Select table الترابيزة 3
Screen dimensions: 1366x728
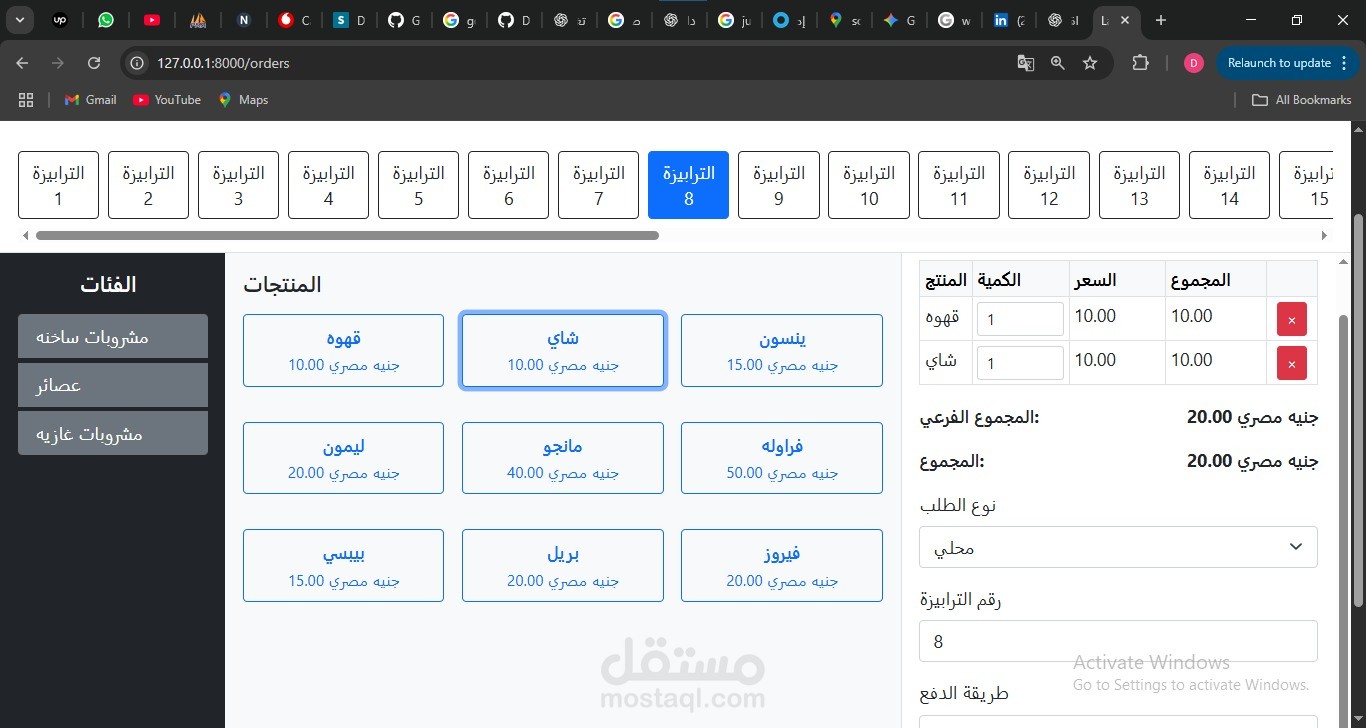(238, 185)
